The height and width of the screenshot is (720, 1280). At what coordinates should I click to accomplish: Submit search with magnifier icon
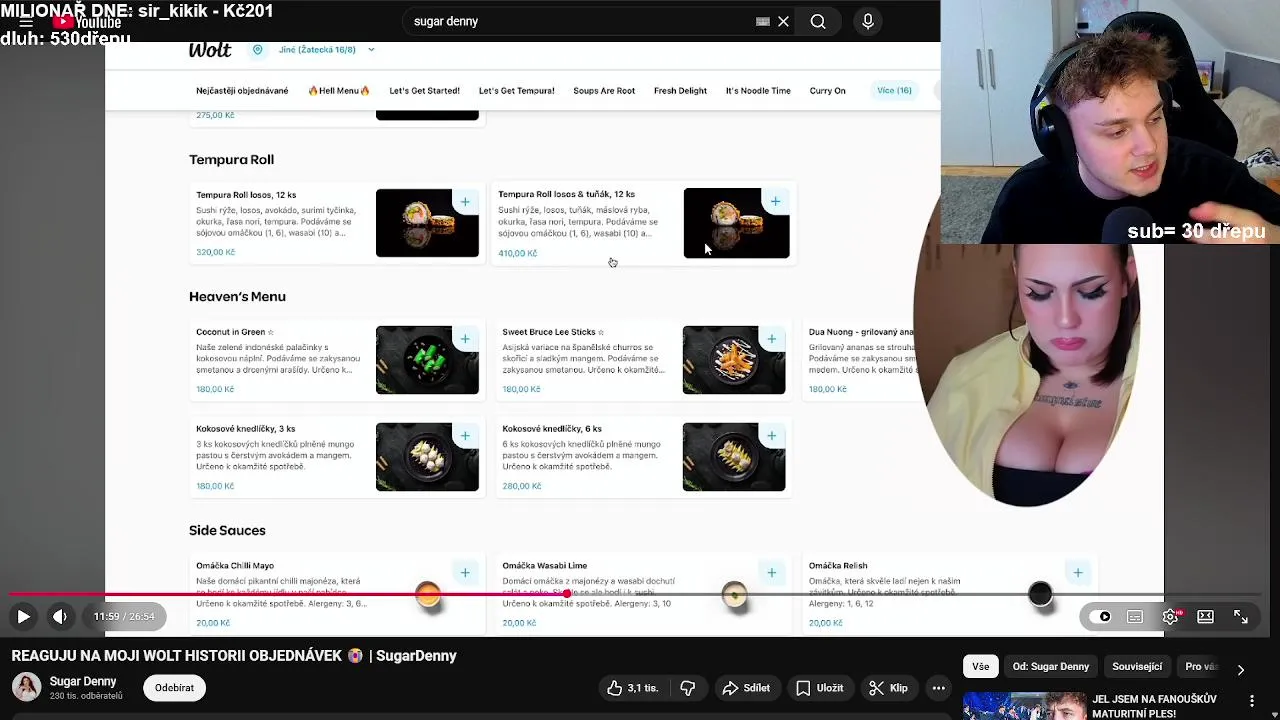(x=818, y=21)
